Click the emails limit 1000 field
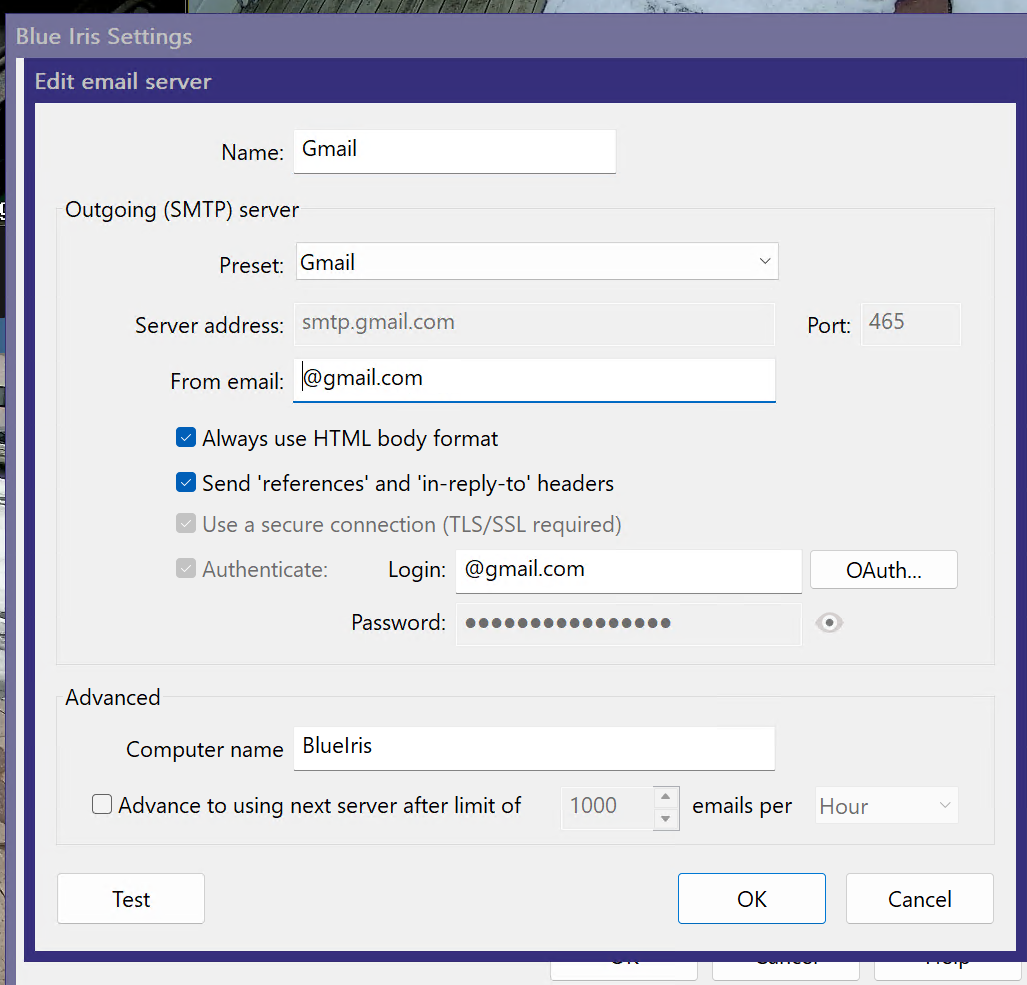The width and height of the screenshot is (1027, 985). pyautogui.click(x=606, y=806)
